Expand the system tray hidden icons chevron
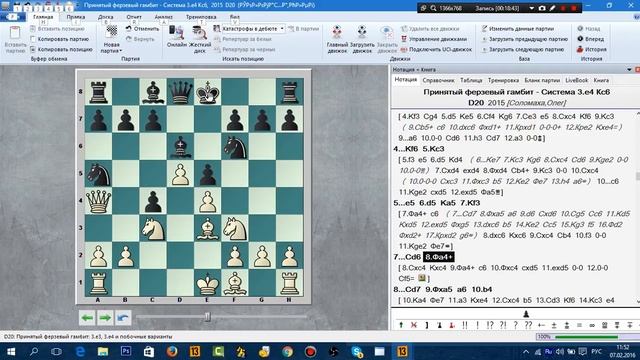The image size is (640, 360). (526, 351)
